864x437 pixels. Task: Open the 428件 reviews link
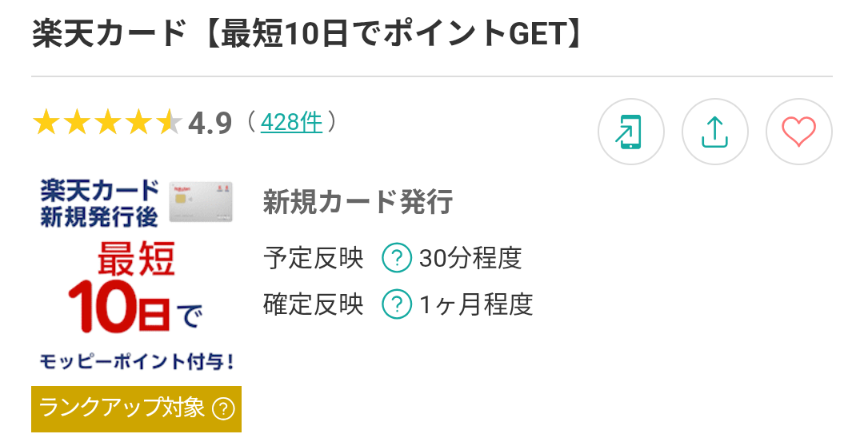291,122
